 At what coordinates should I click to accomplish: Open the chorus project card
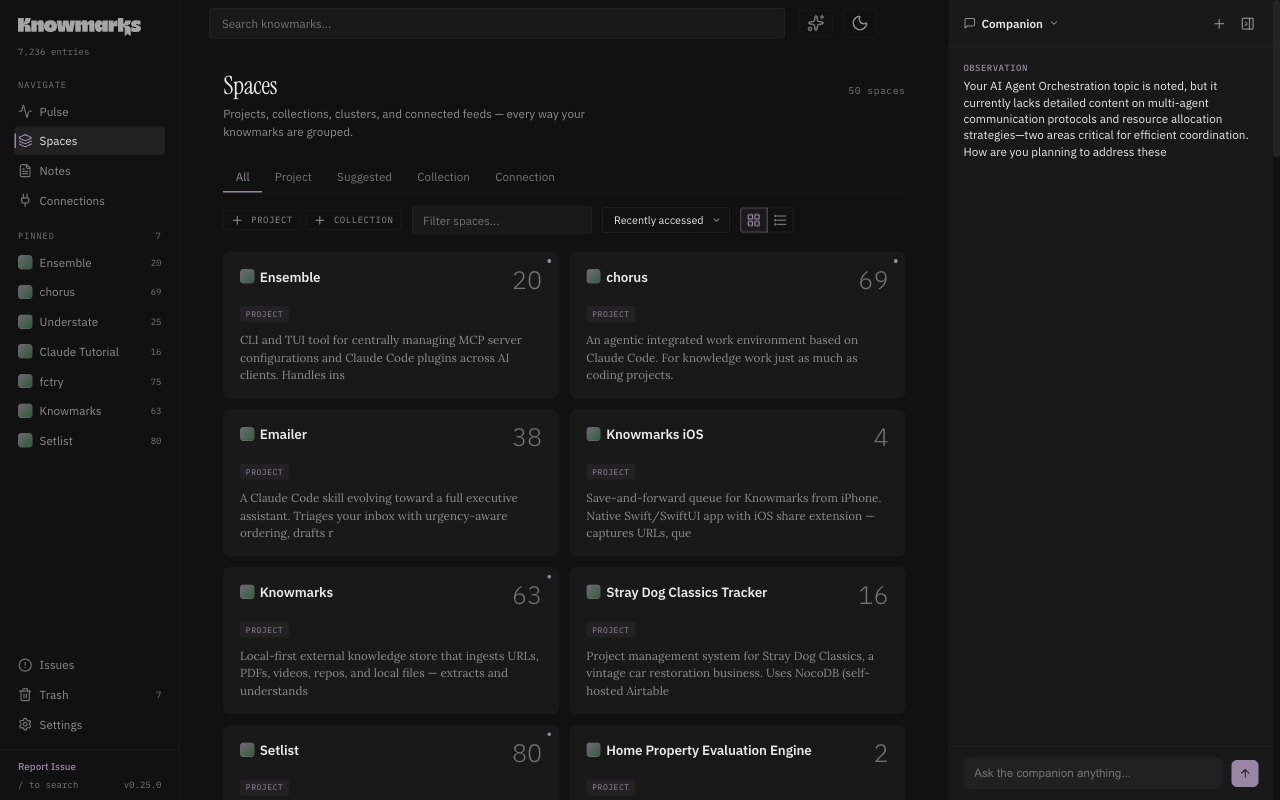pyautogui.click(x=737, y=325)
